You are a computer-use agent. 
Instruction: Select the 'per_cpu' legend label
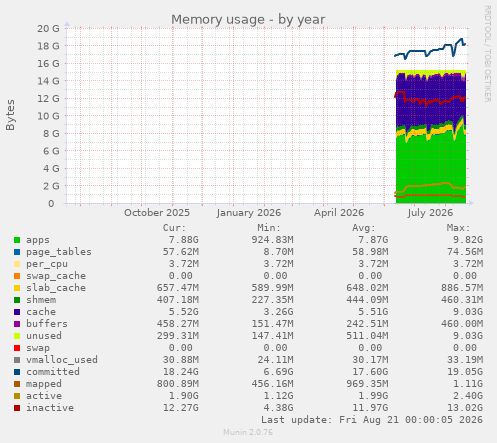(x=47, y=264)
